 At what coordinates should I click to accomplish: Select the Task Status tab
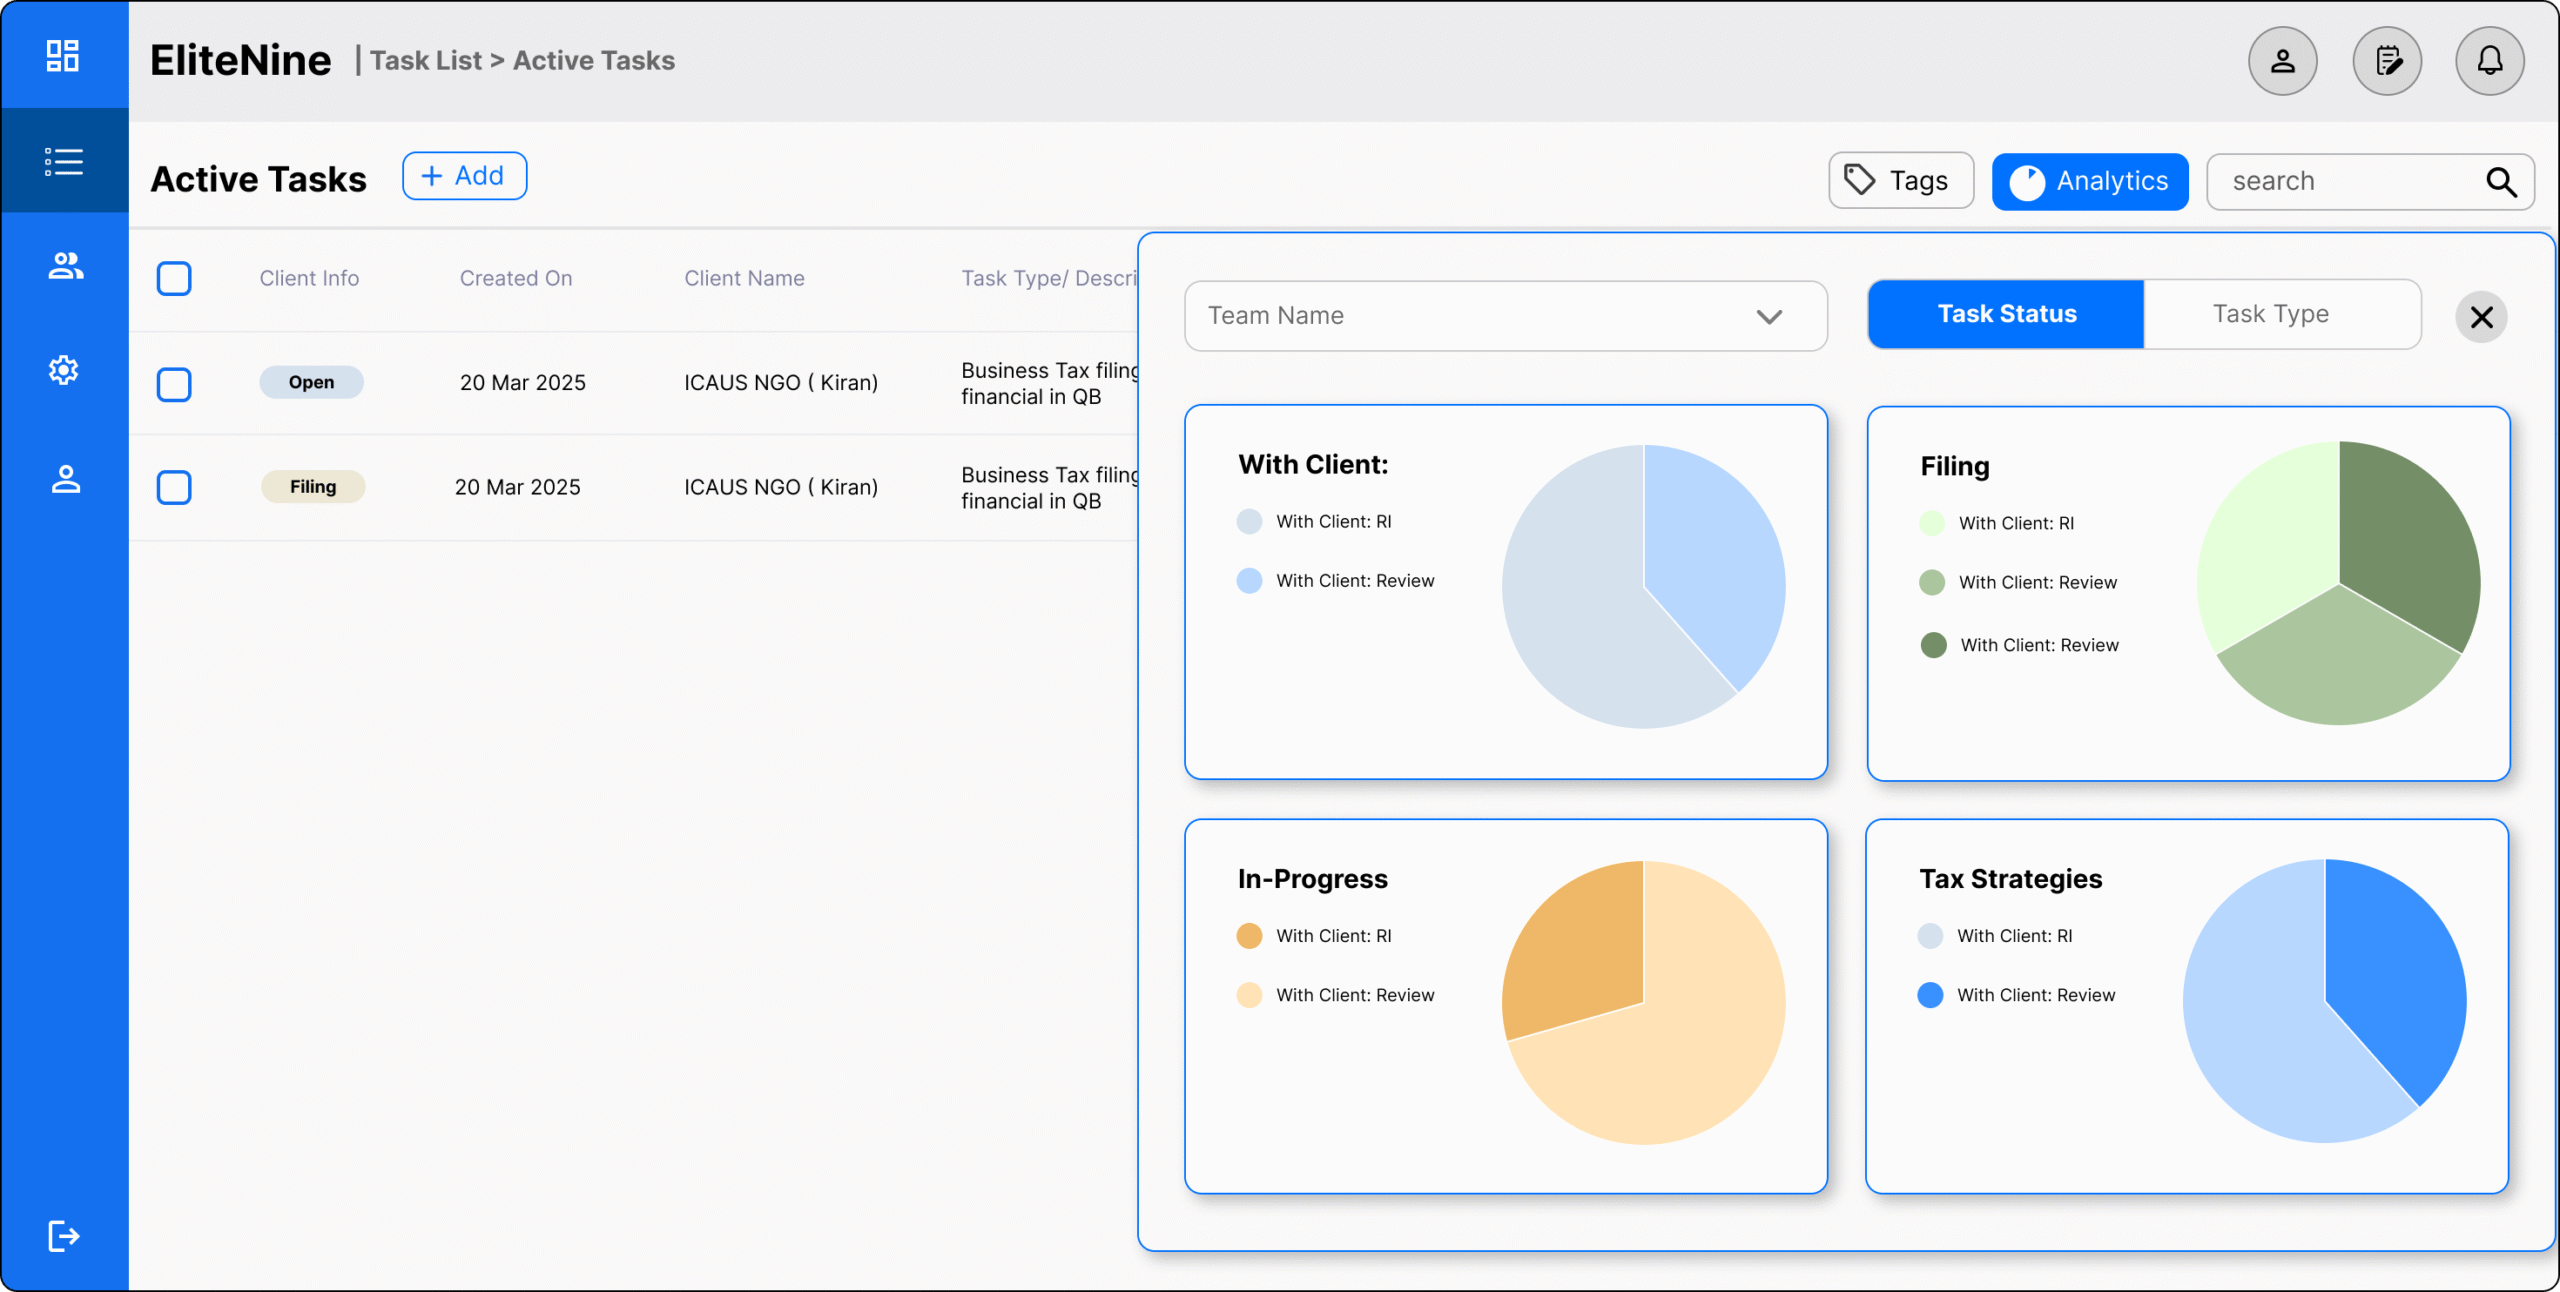click(2006, 314)
